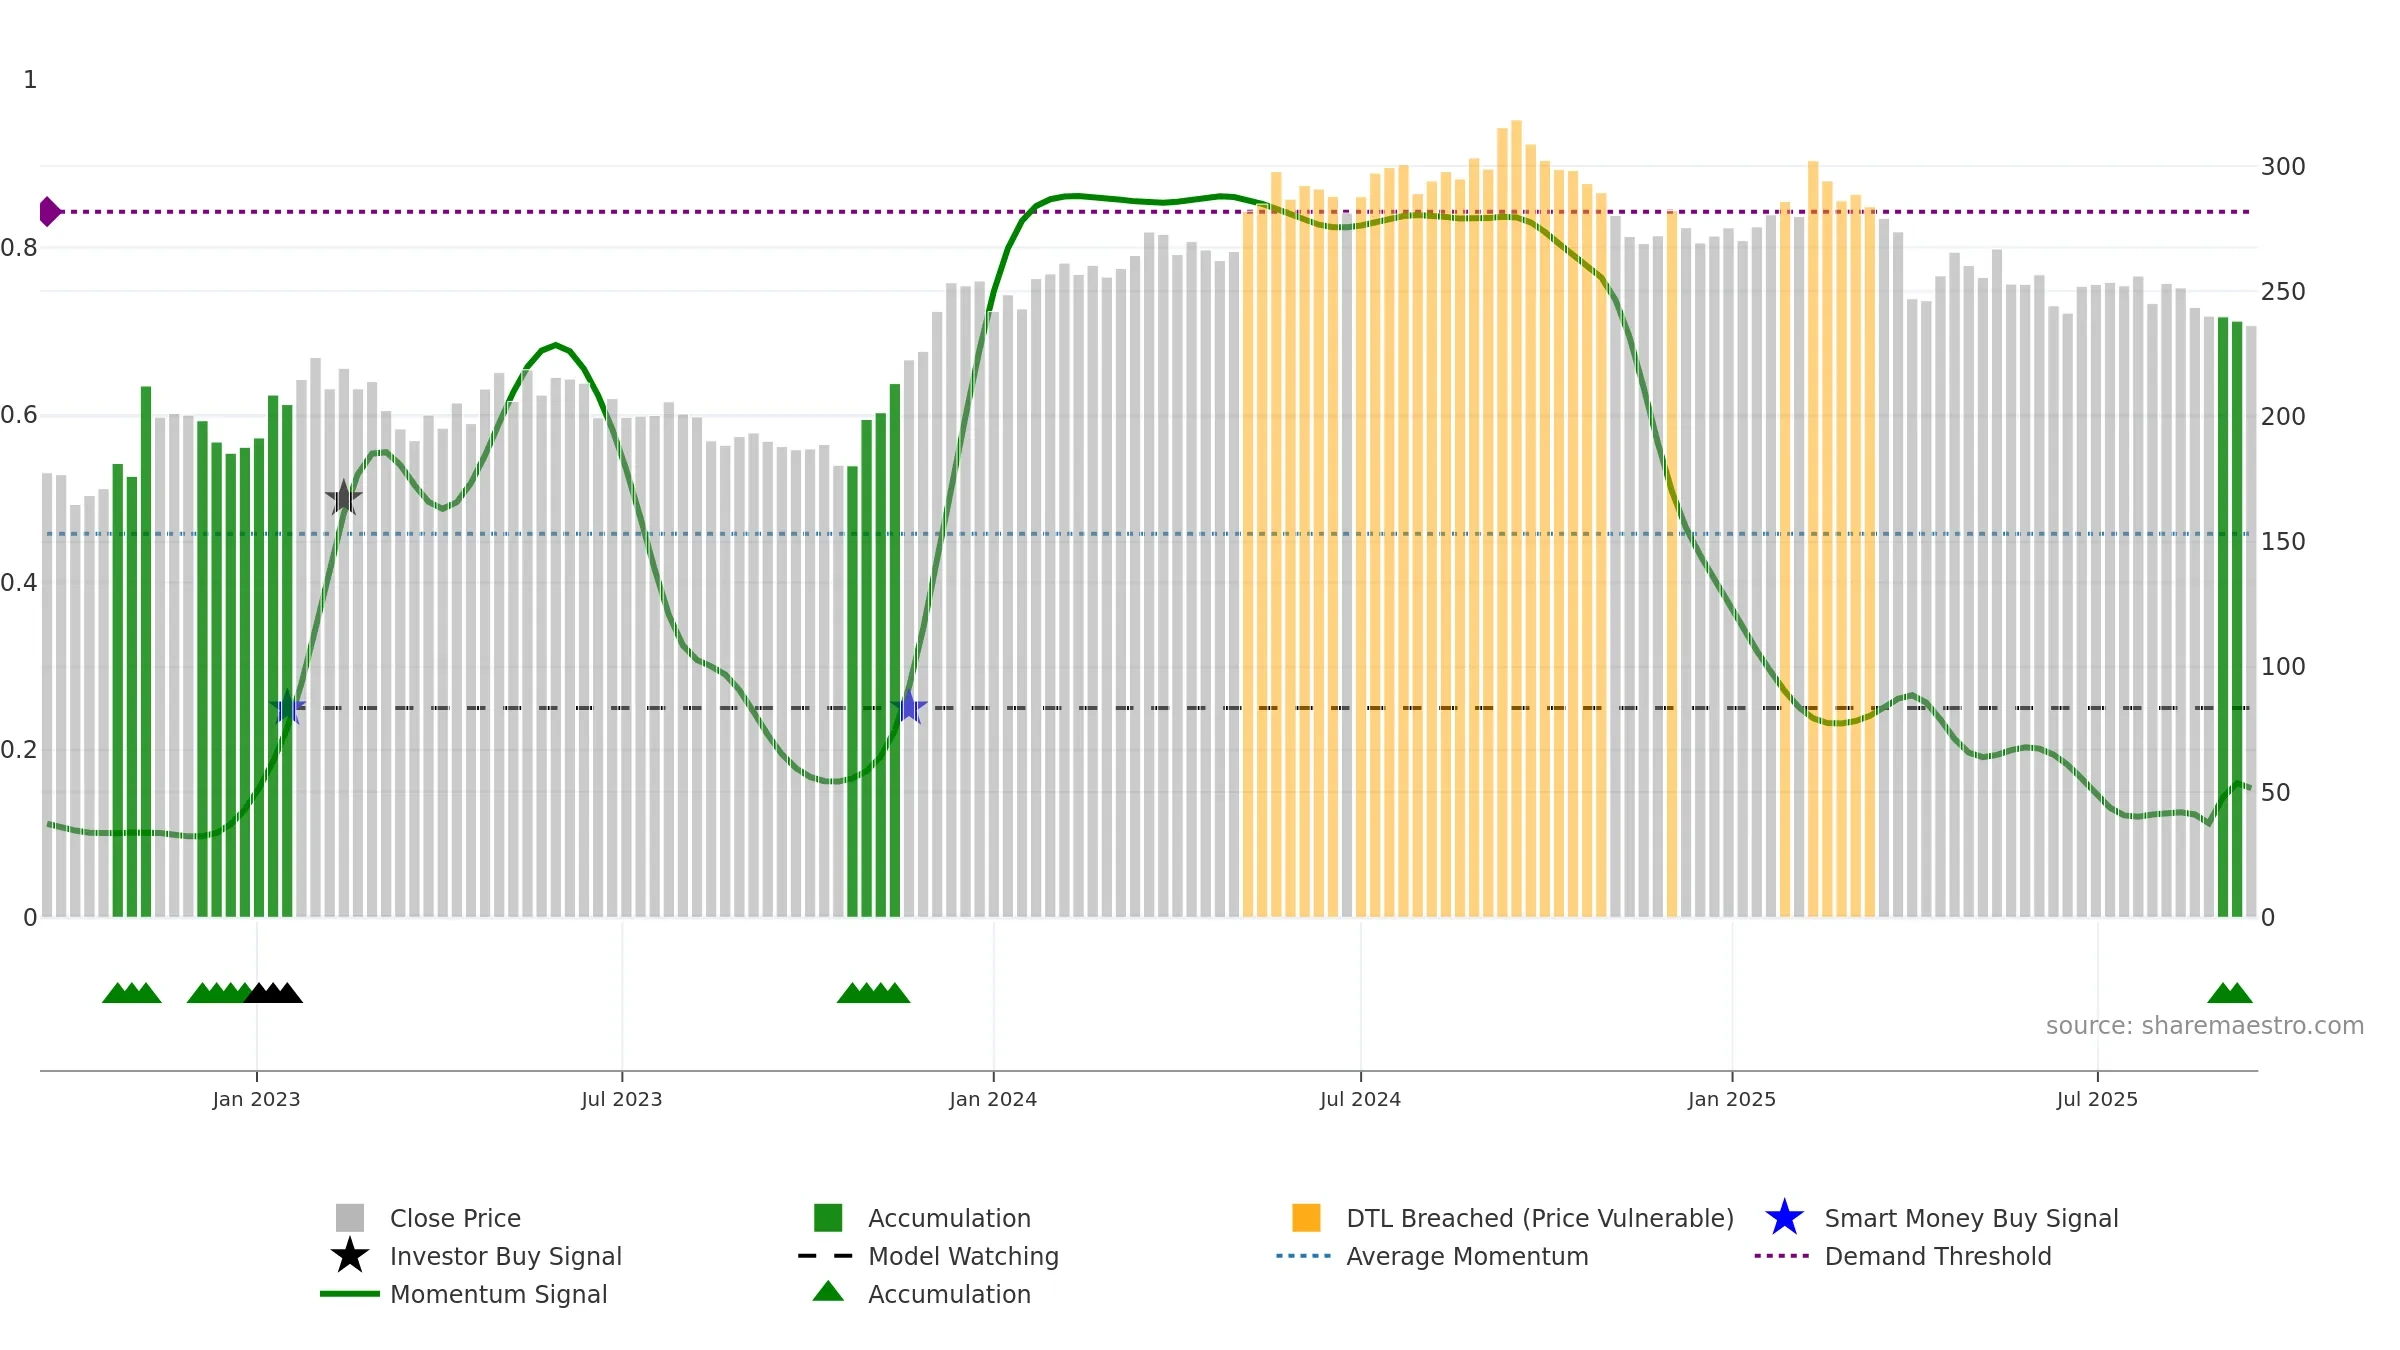Click the Jan 2025 axis tick label
The width and height of the screenshot is (2400, 1350).
point(1732,1100)
